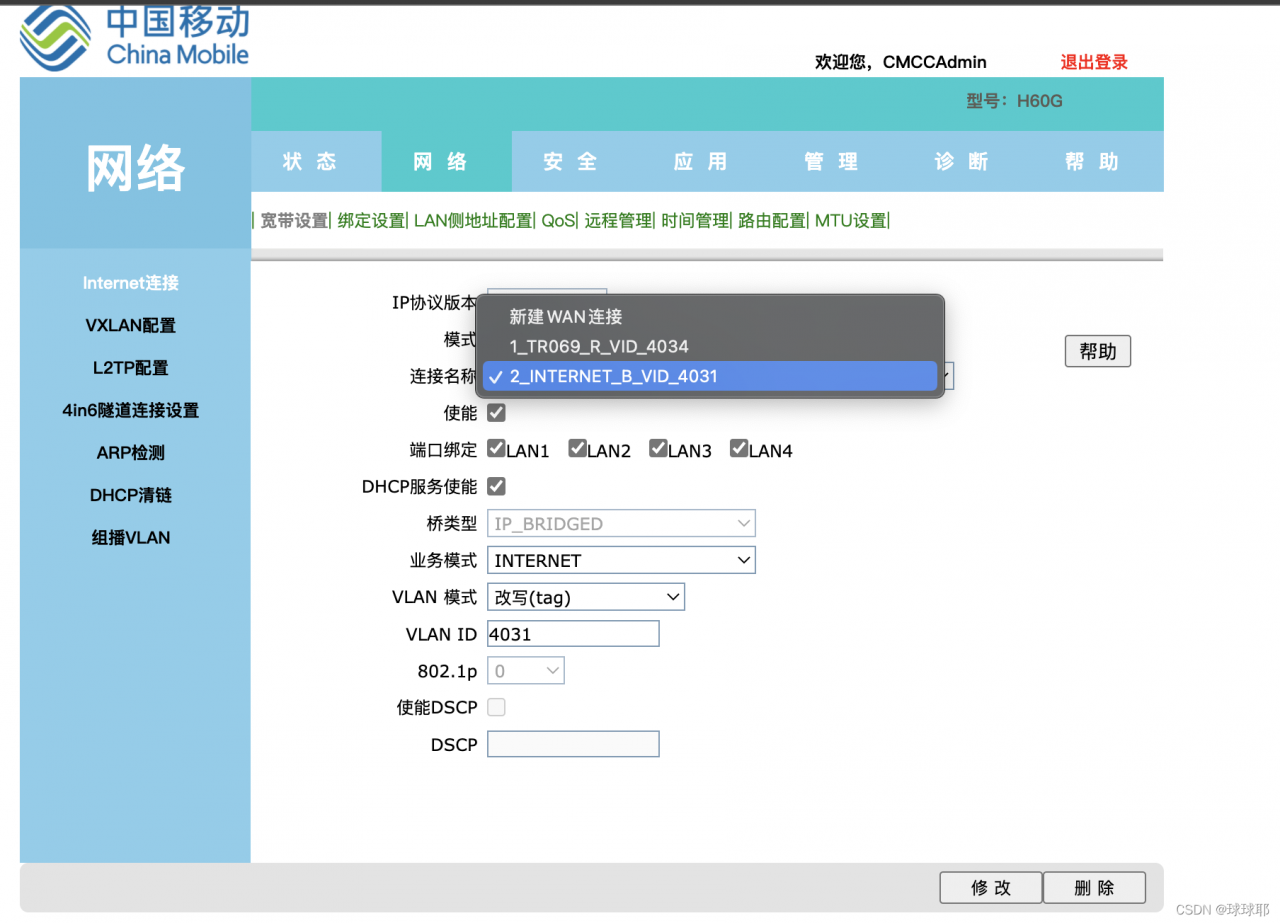Uncheck the LAN1 port binding checkbox
The width and height of the screenshot is (1280, 923).
[496, 448]
